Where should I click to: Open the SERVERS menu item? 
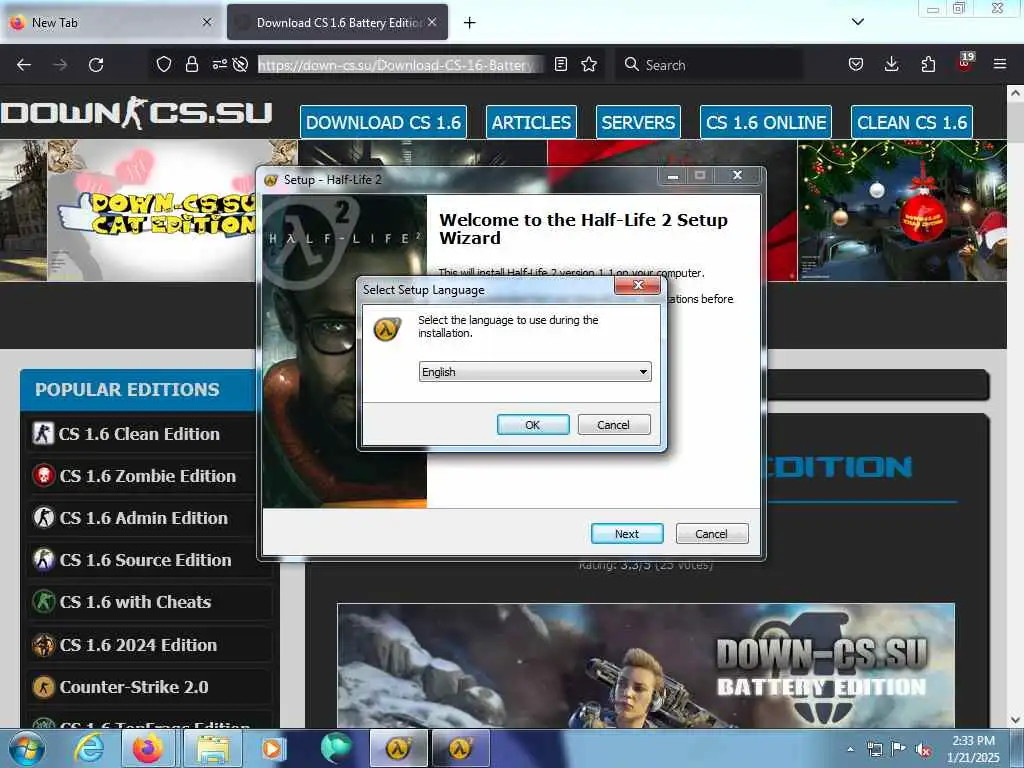pyautogui.click(x=638, y=122)
